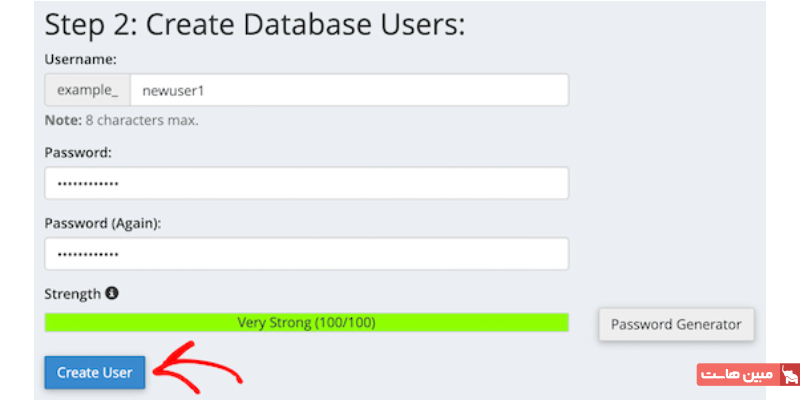The width and height of the screenshot is (800, 400).
Task: Click the example_ username prefix box
Action: [x=87, y=90]
